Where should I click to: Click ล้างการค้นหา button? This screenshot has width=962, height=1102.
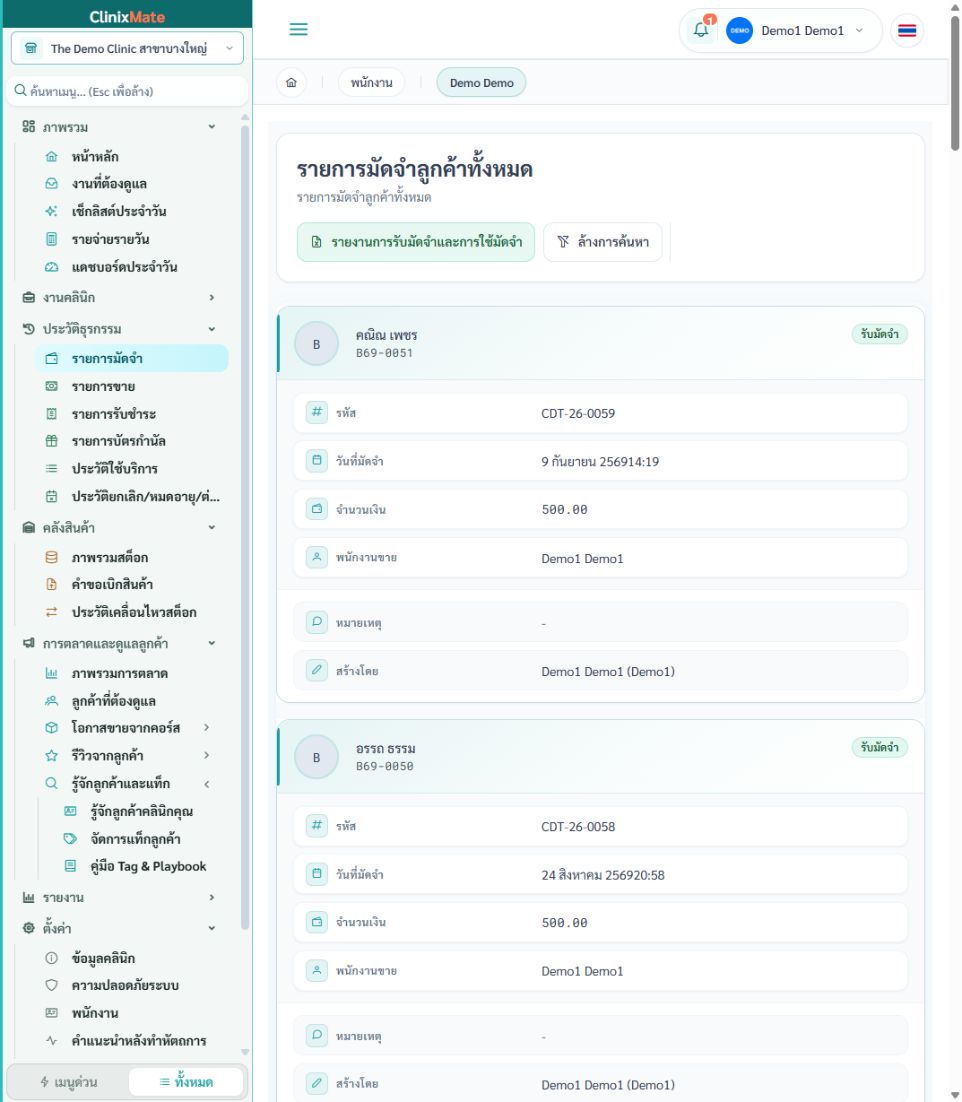point(603,242)
